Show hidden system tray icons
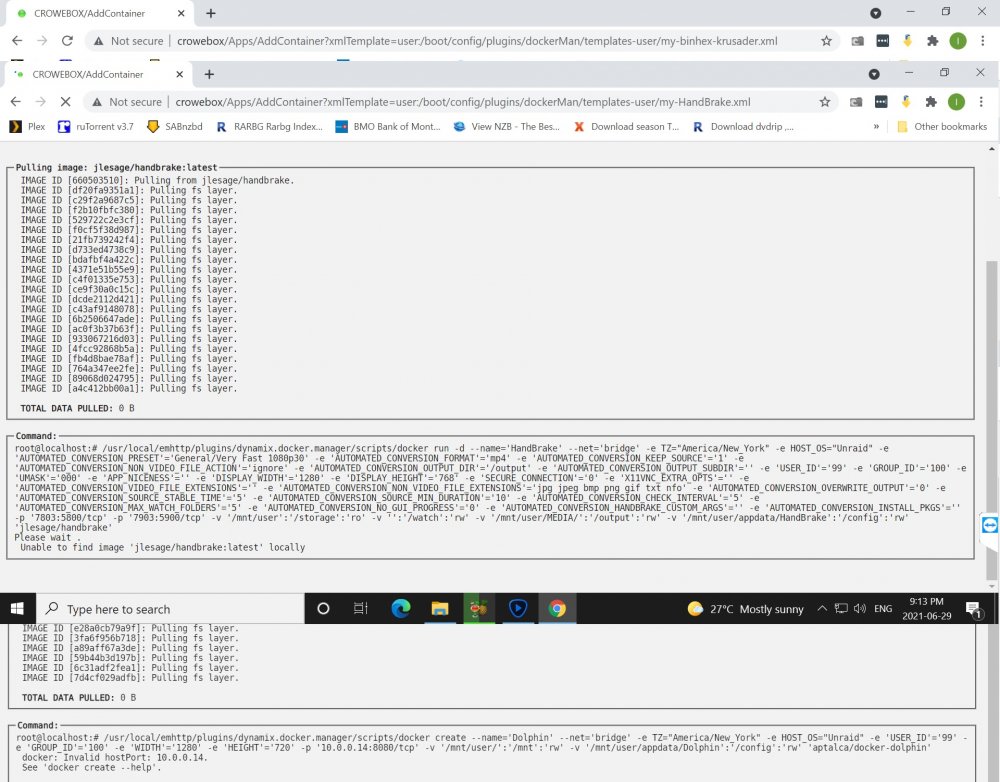The width and height of the screenshot is (1000, 782). coord(822,609)
